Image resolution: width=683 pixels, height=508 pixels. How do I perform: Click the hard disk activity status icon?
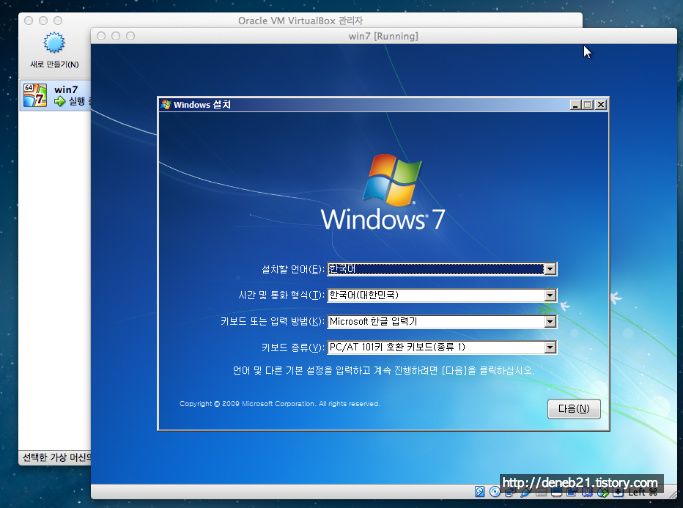(480, 492)
